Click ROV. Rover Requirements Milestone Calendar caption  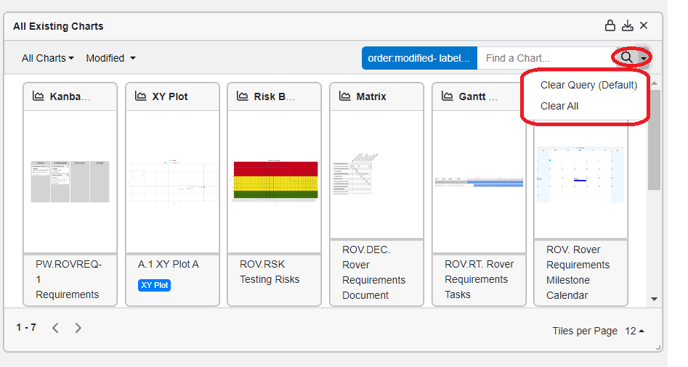click(578, 272)
